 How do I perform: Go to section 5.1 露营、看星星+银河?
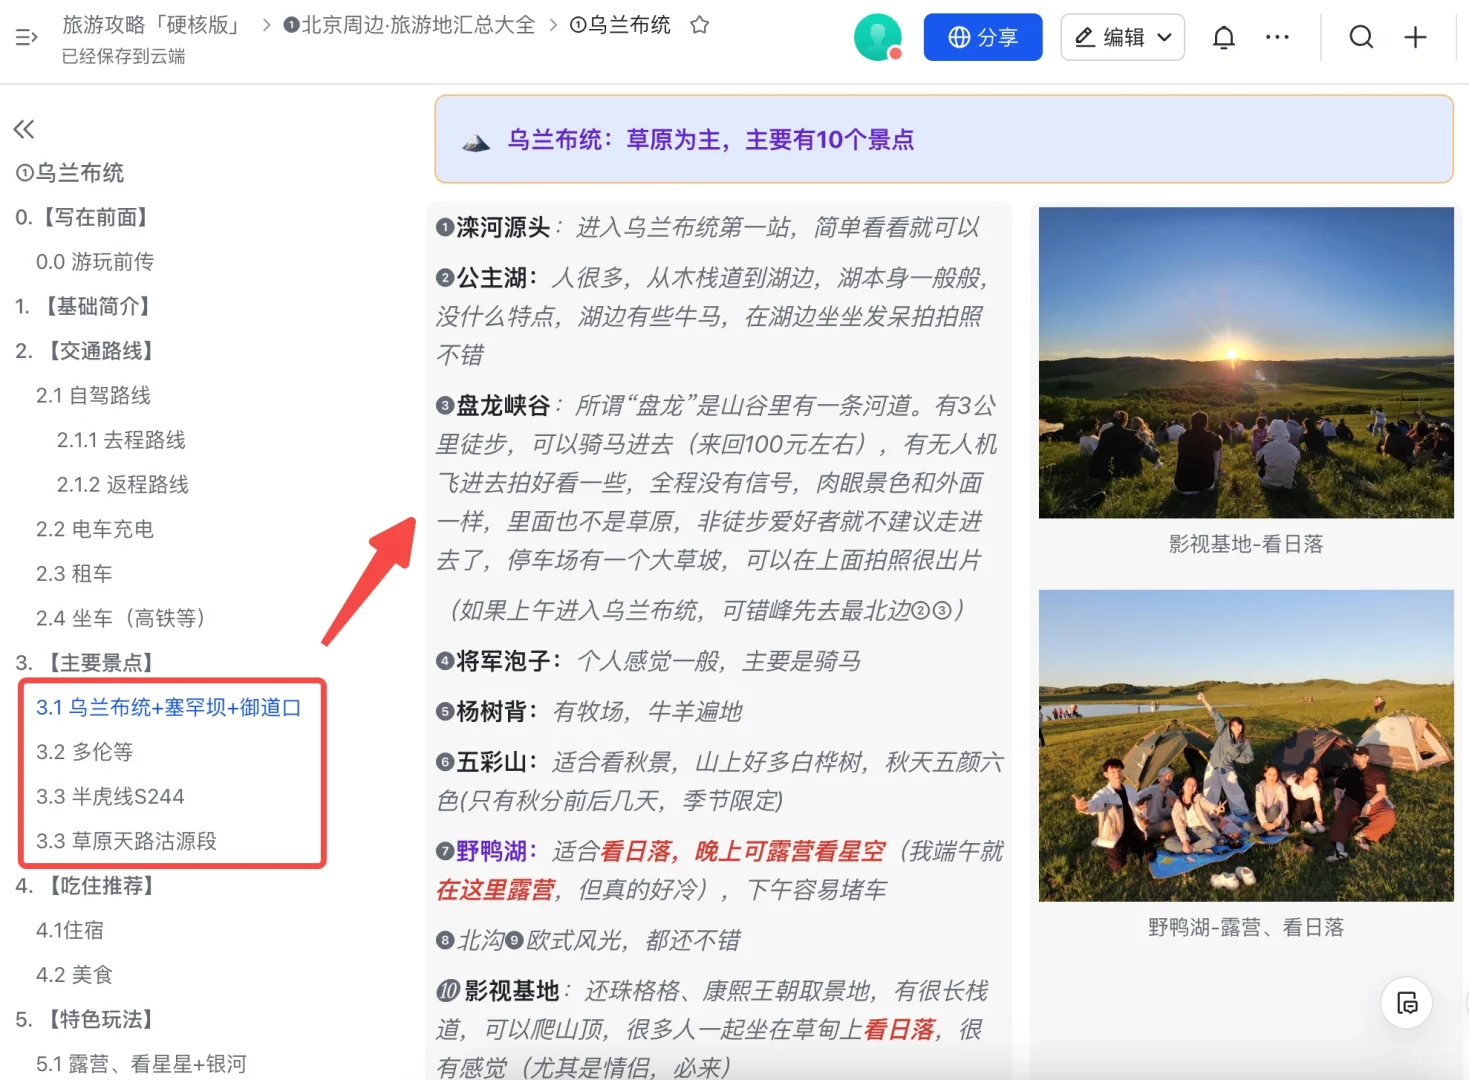[x=141, y=1063]
